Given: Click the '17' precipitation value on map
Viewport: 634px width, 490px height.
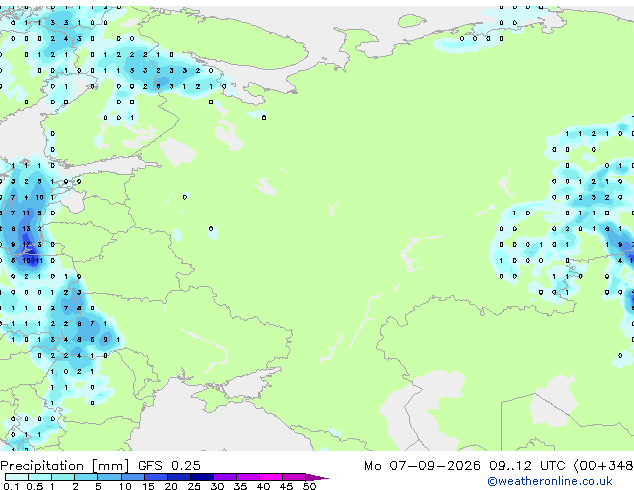Looking at the screenshot, I should (x=27, y=245).
